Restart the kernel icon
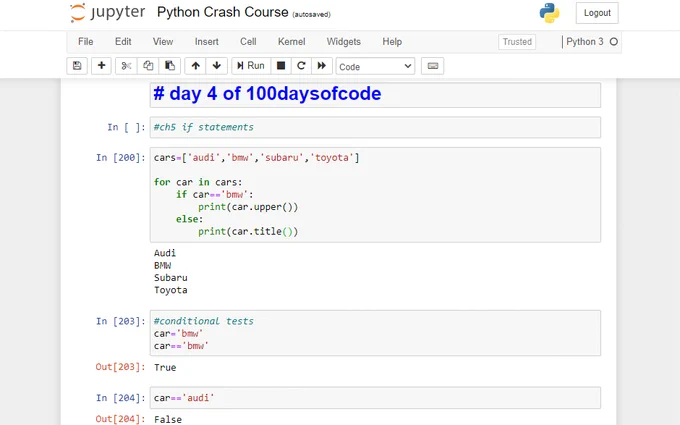Viewport: 680px width, 425px height. [x=301, y=66]
